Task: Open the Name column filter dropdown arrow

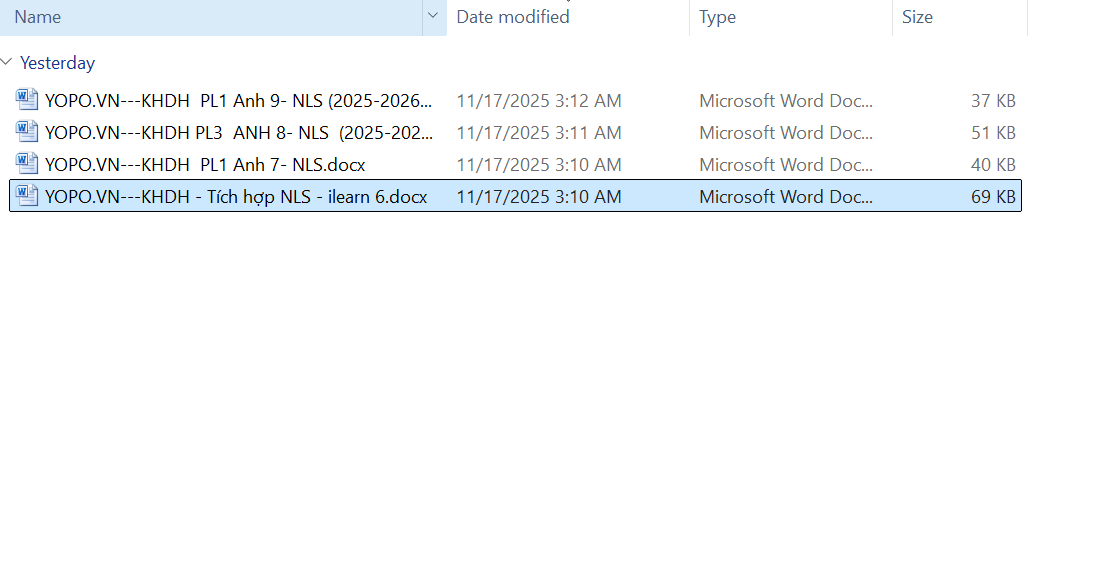Action: (x=433, y=17)
